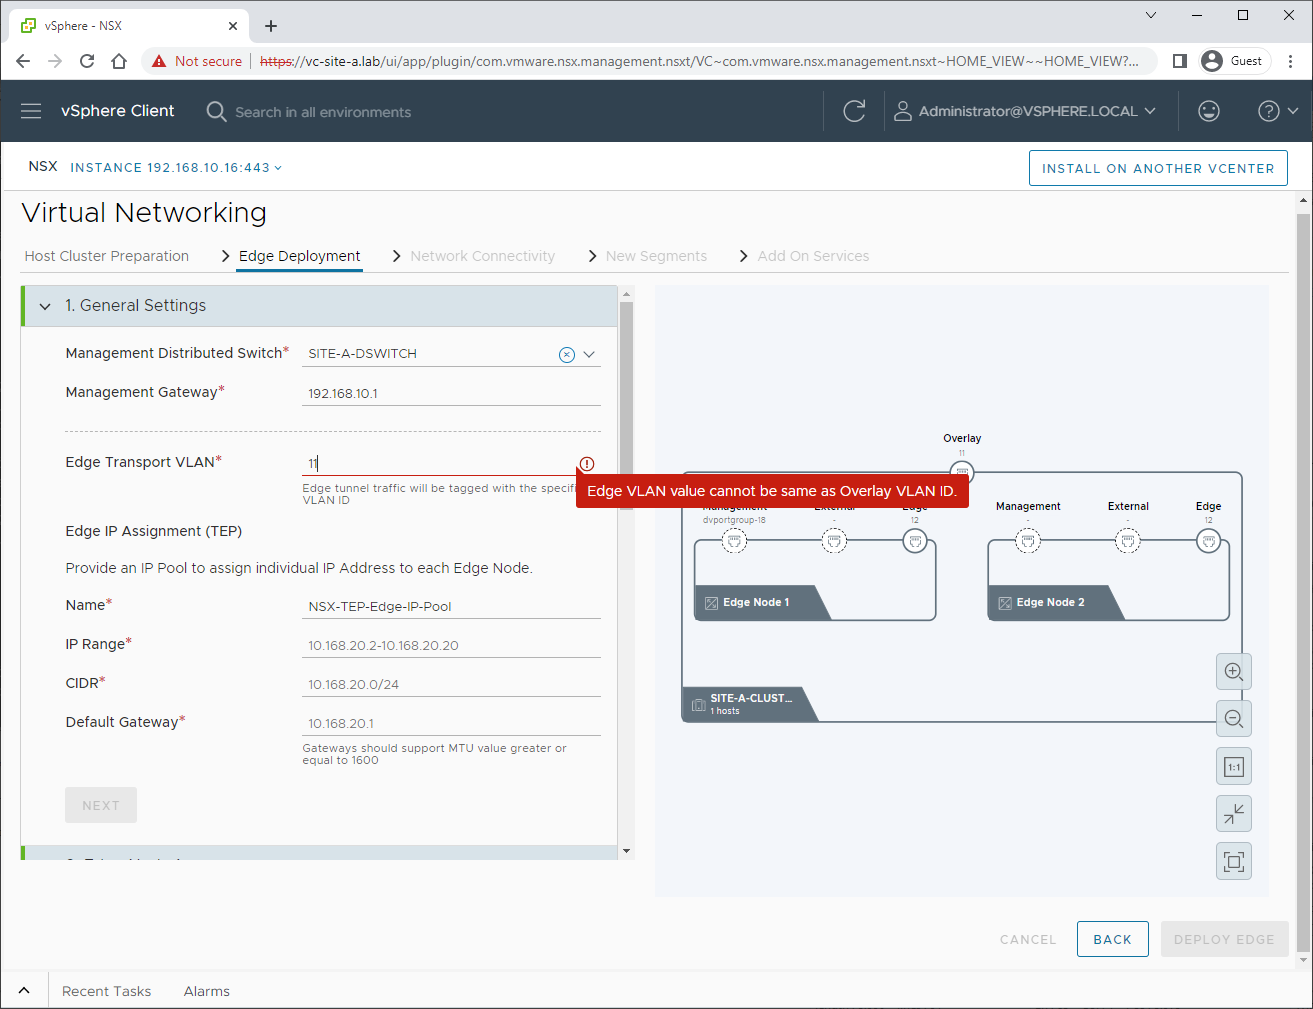Click the IP Range field

[451, 645]
